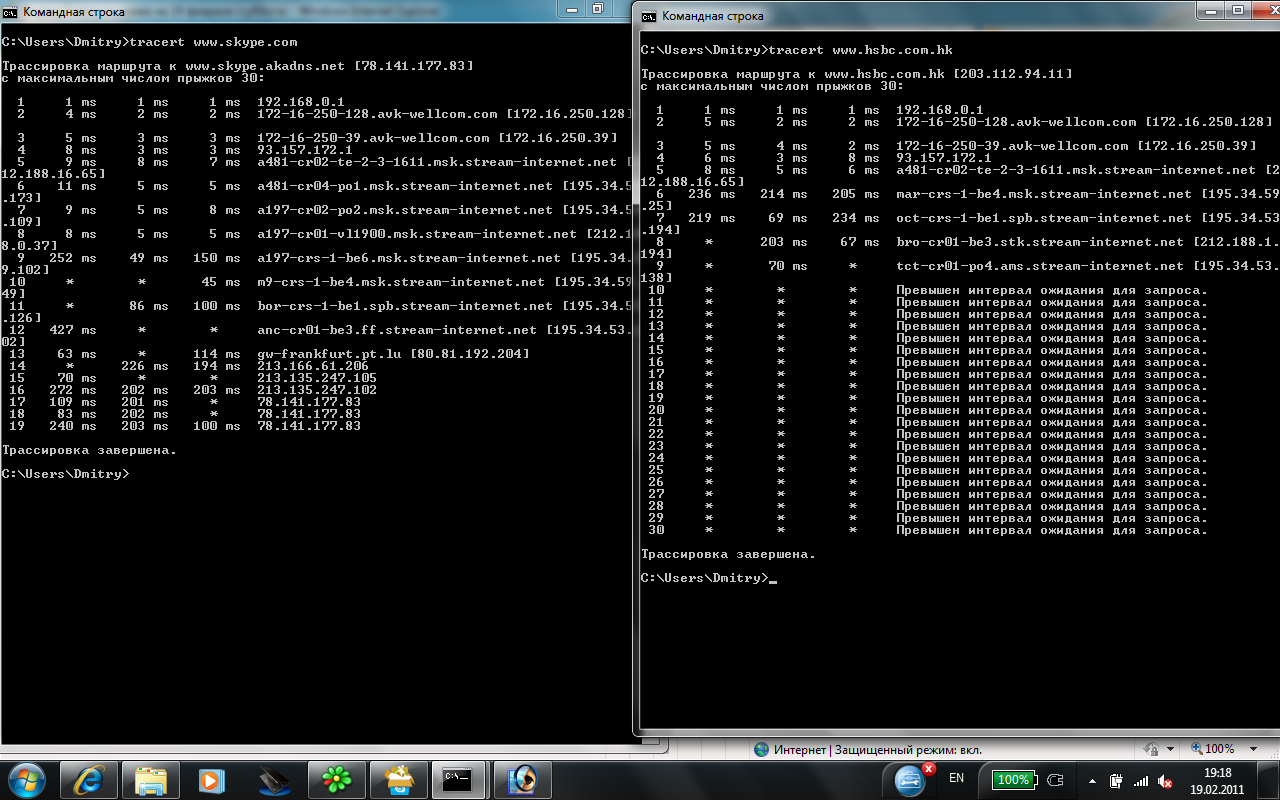
Task: Open the clock showing 19:18
Action: point(1216,780)
